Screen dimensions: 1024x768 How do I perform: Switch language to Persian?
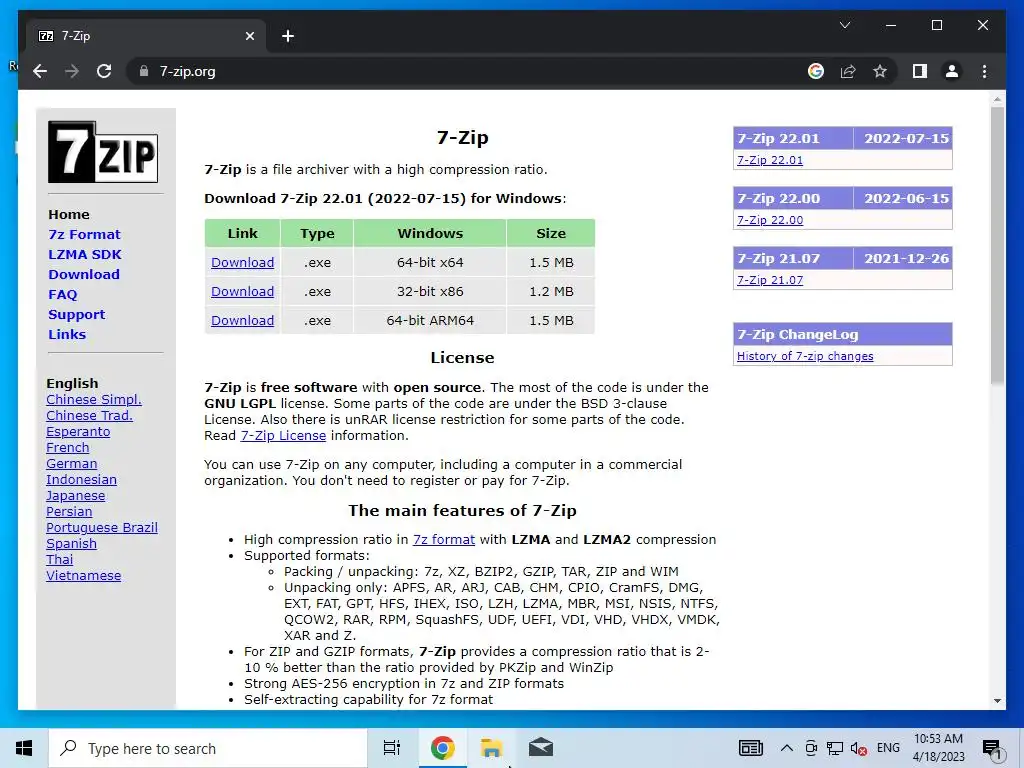(69, 511)
